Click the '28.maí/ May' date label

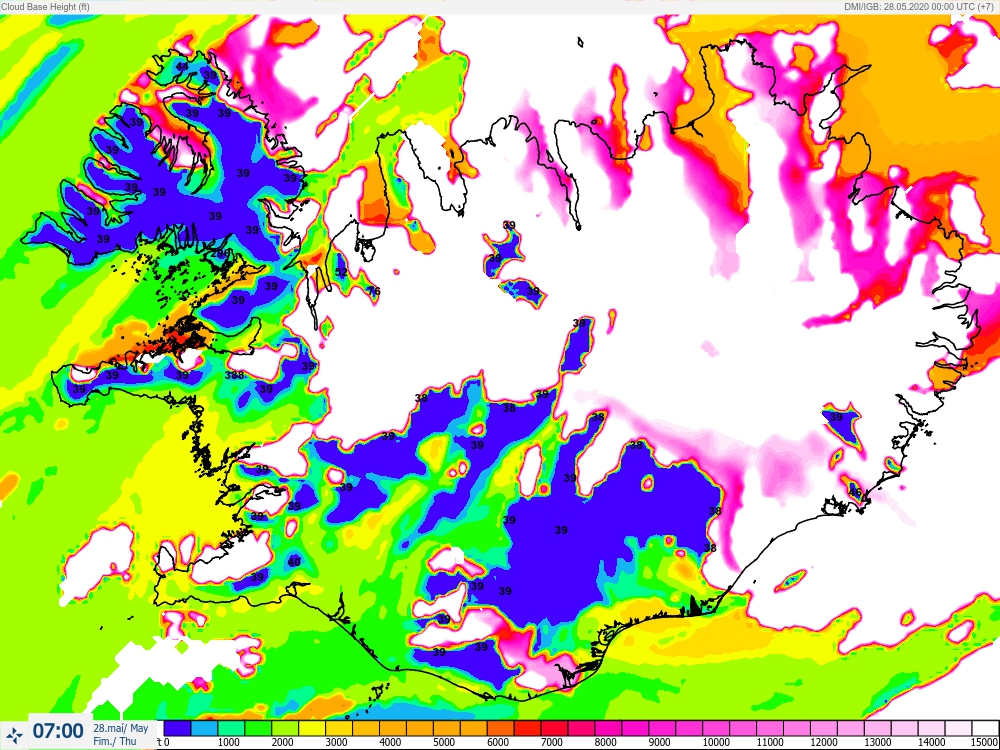121,728
